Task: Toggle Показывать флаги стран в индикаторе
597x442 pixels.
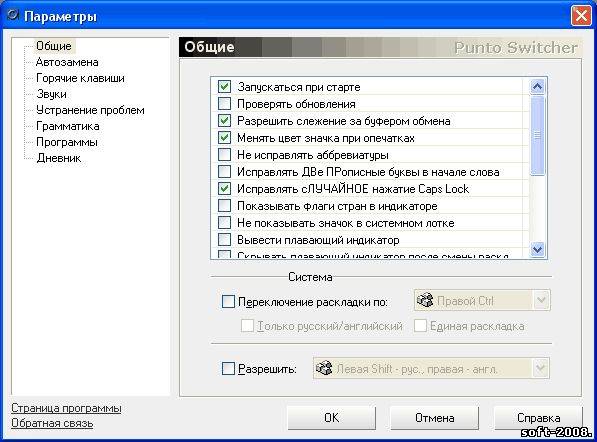Action: 224,206
